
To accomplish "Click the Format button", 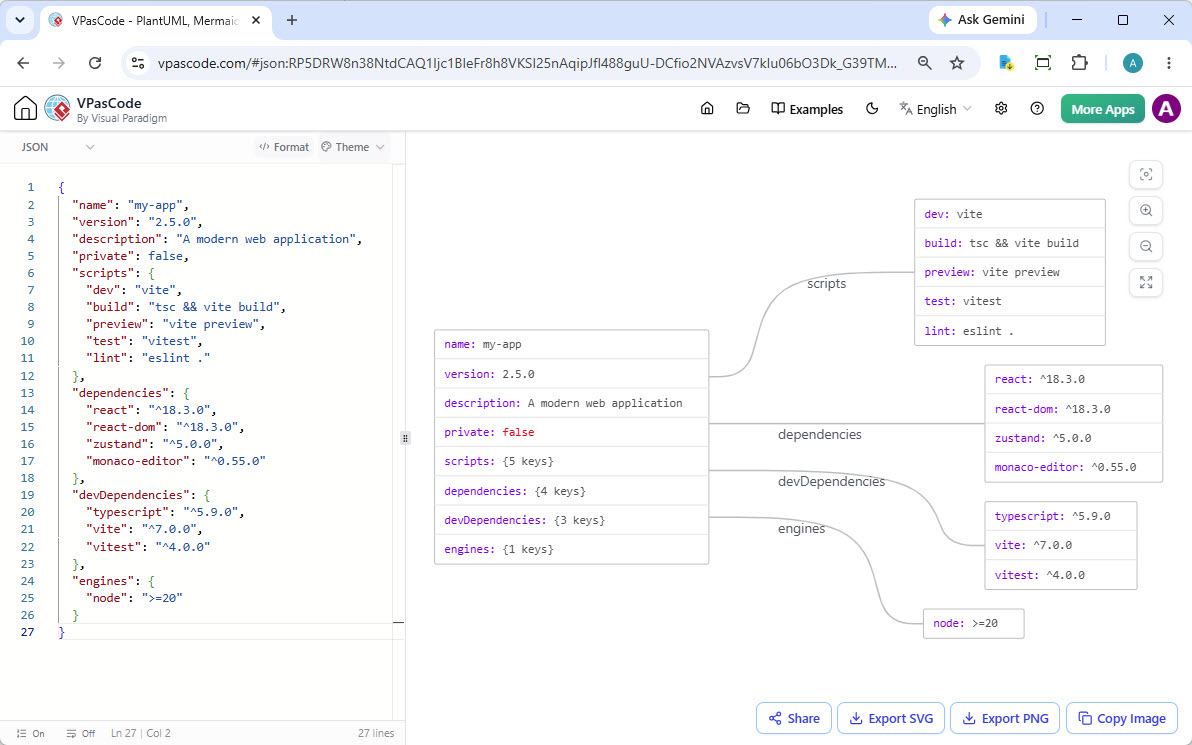I will point(284,147).
